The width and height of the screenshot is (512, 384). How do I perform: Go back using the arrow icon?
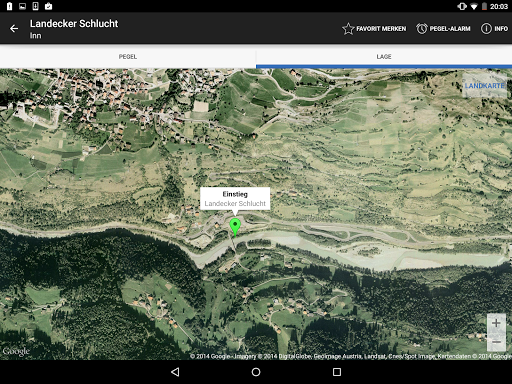14,29
